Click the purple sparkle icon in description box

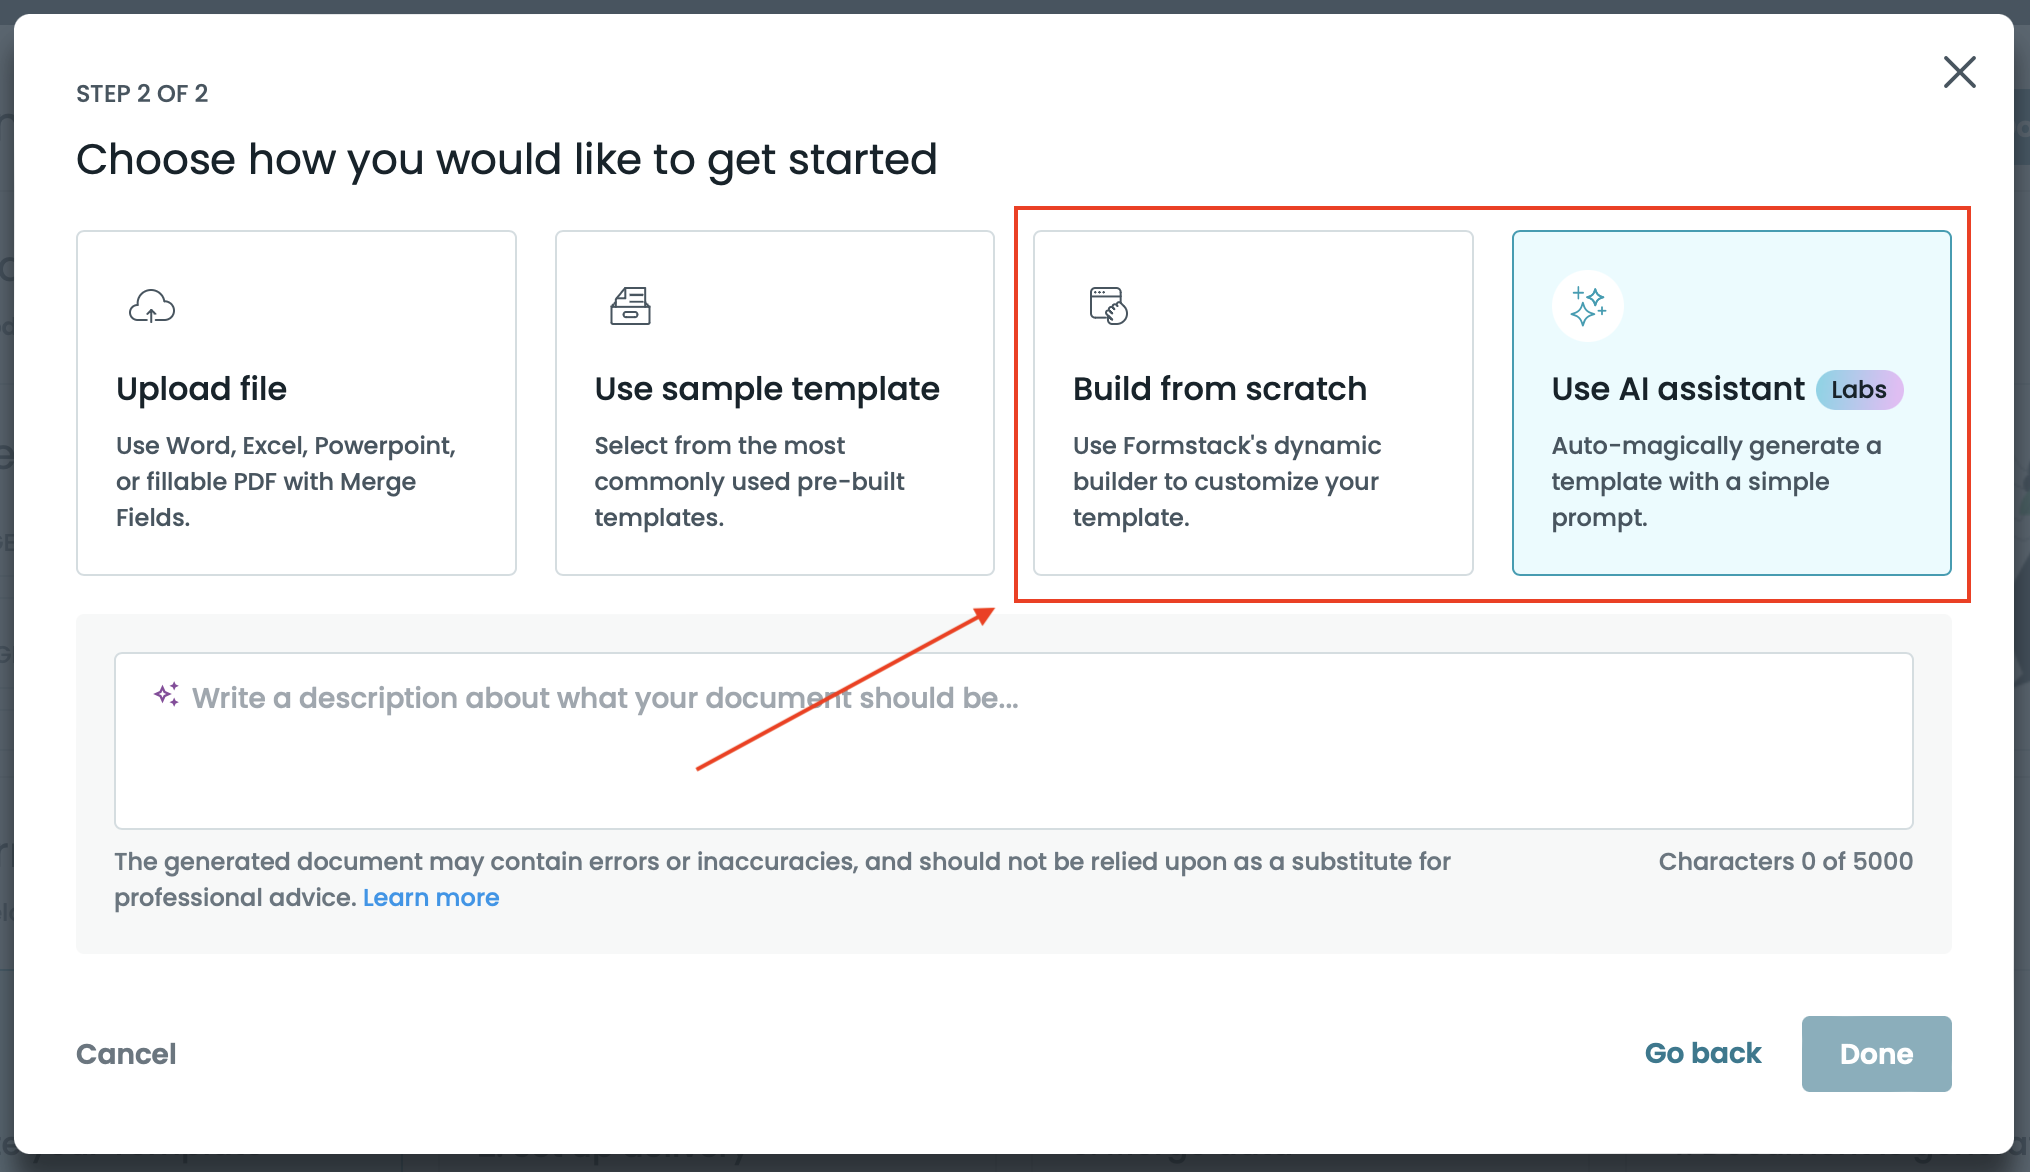pyautogui.click(x=167, y=695)
